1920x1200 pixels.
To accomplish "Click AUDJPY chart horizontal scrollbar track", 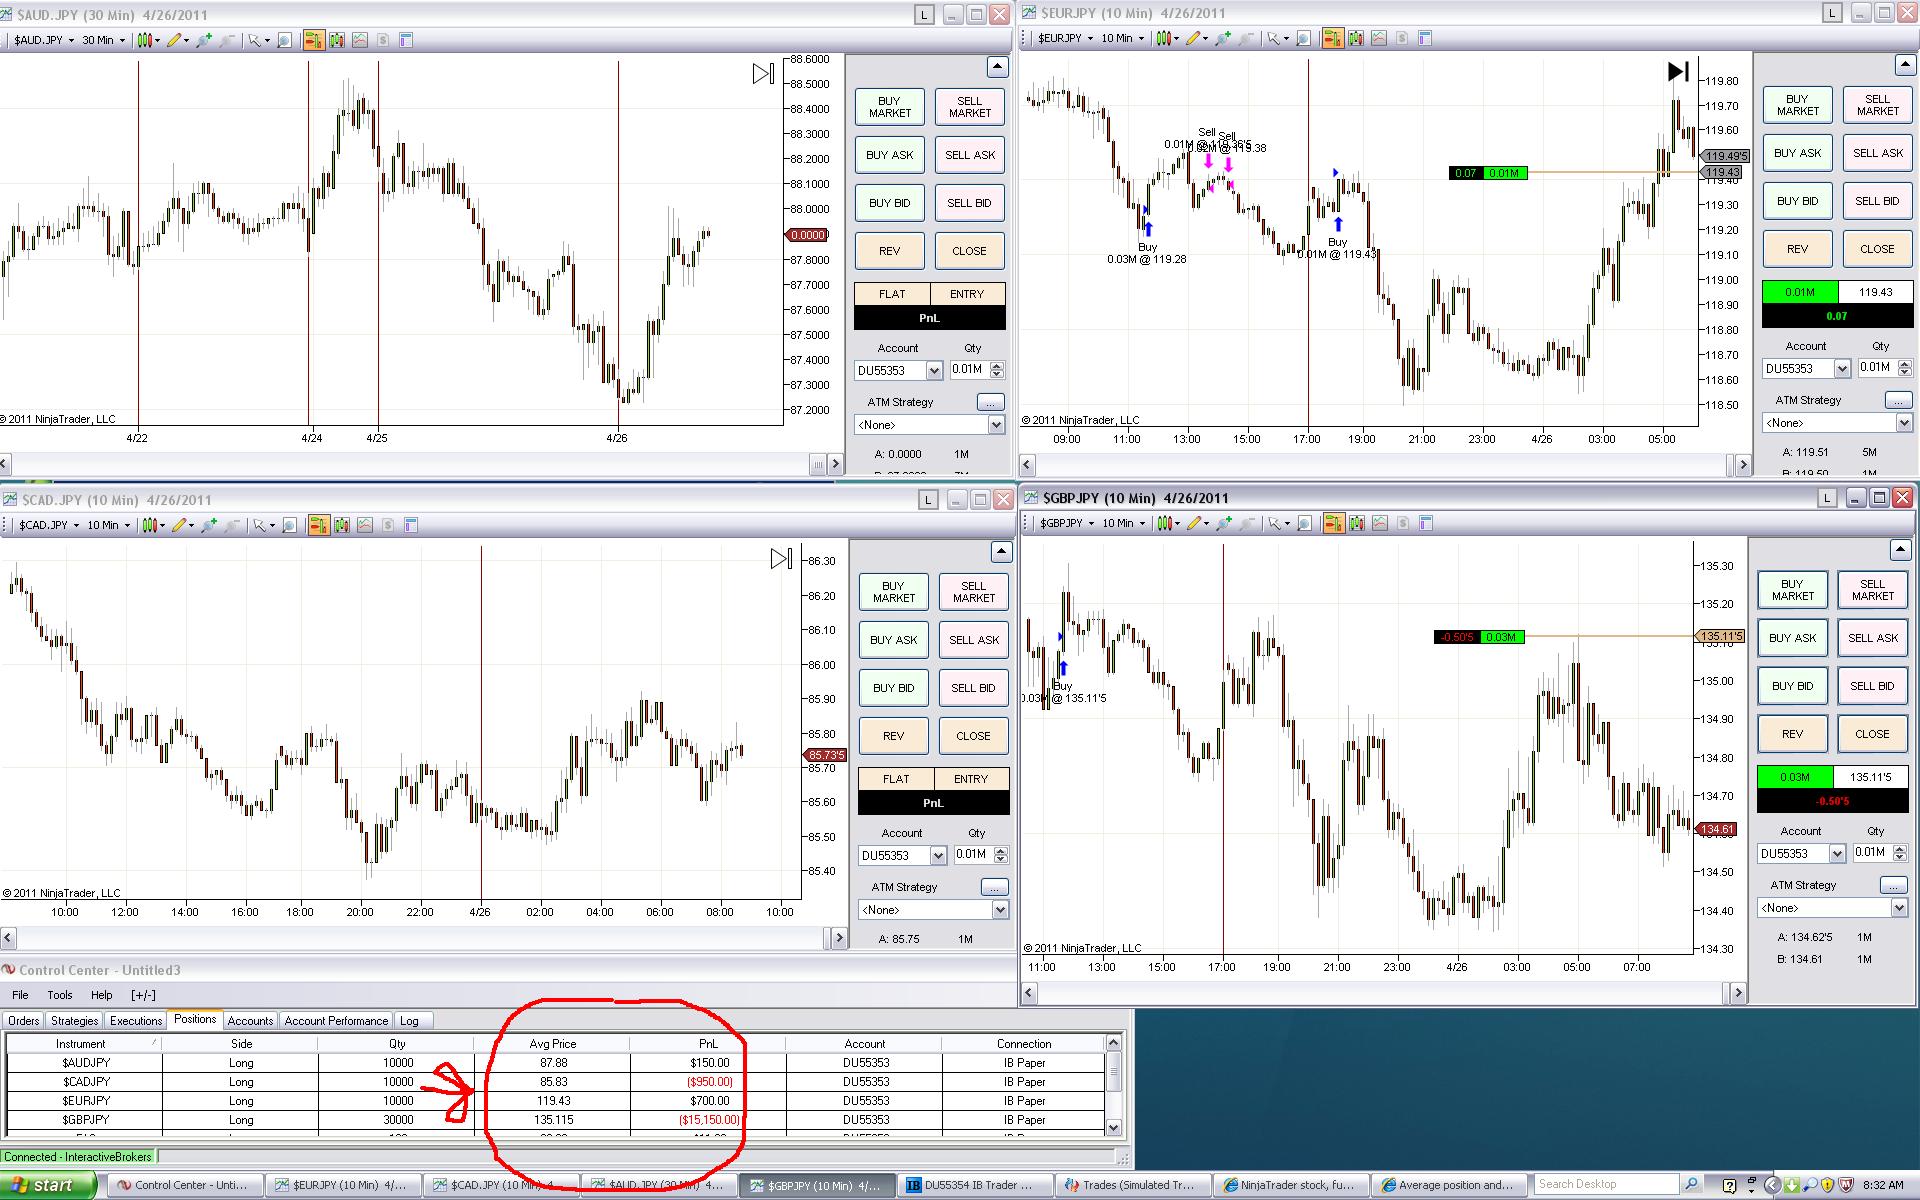I will pos(400,464).
